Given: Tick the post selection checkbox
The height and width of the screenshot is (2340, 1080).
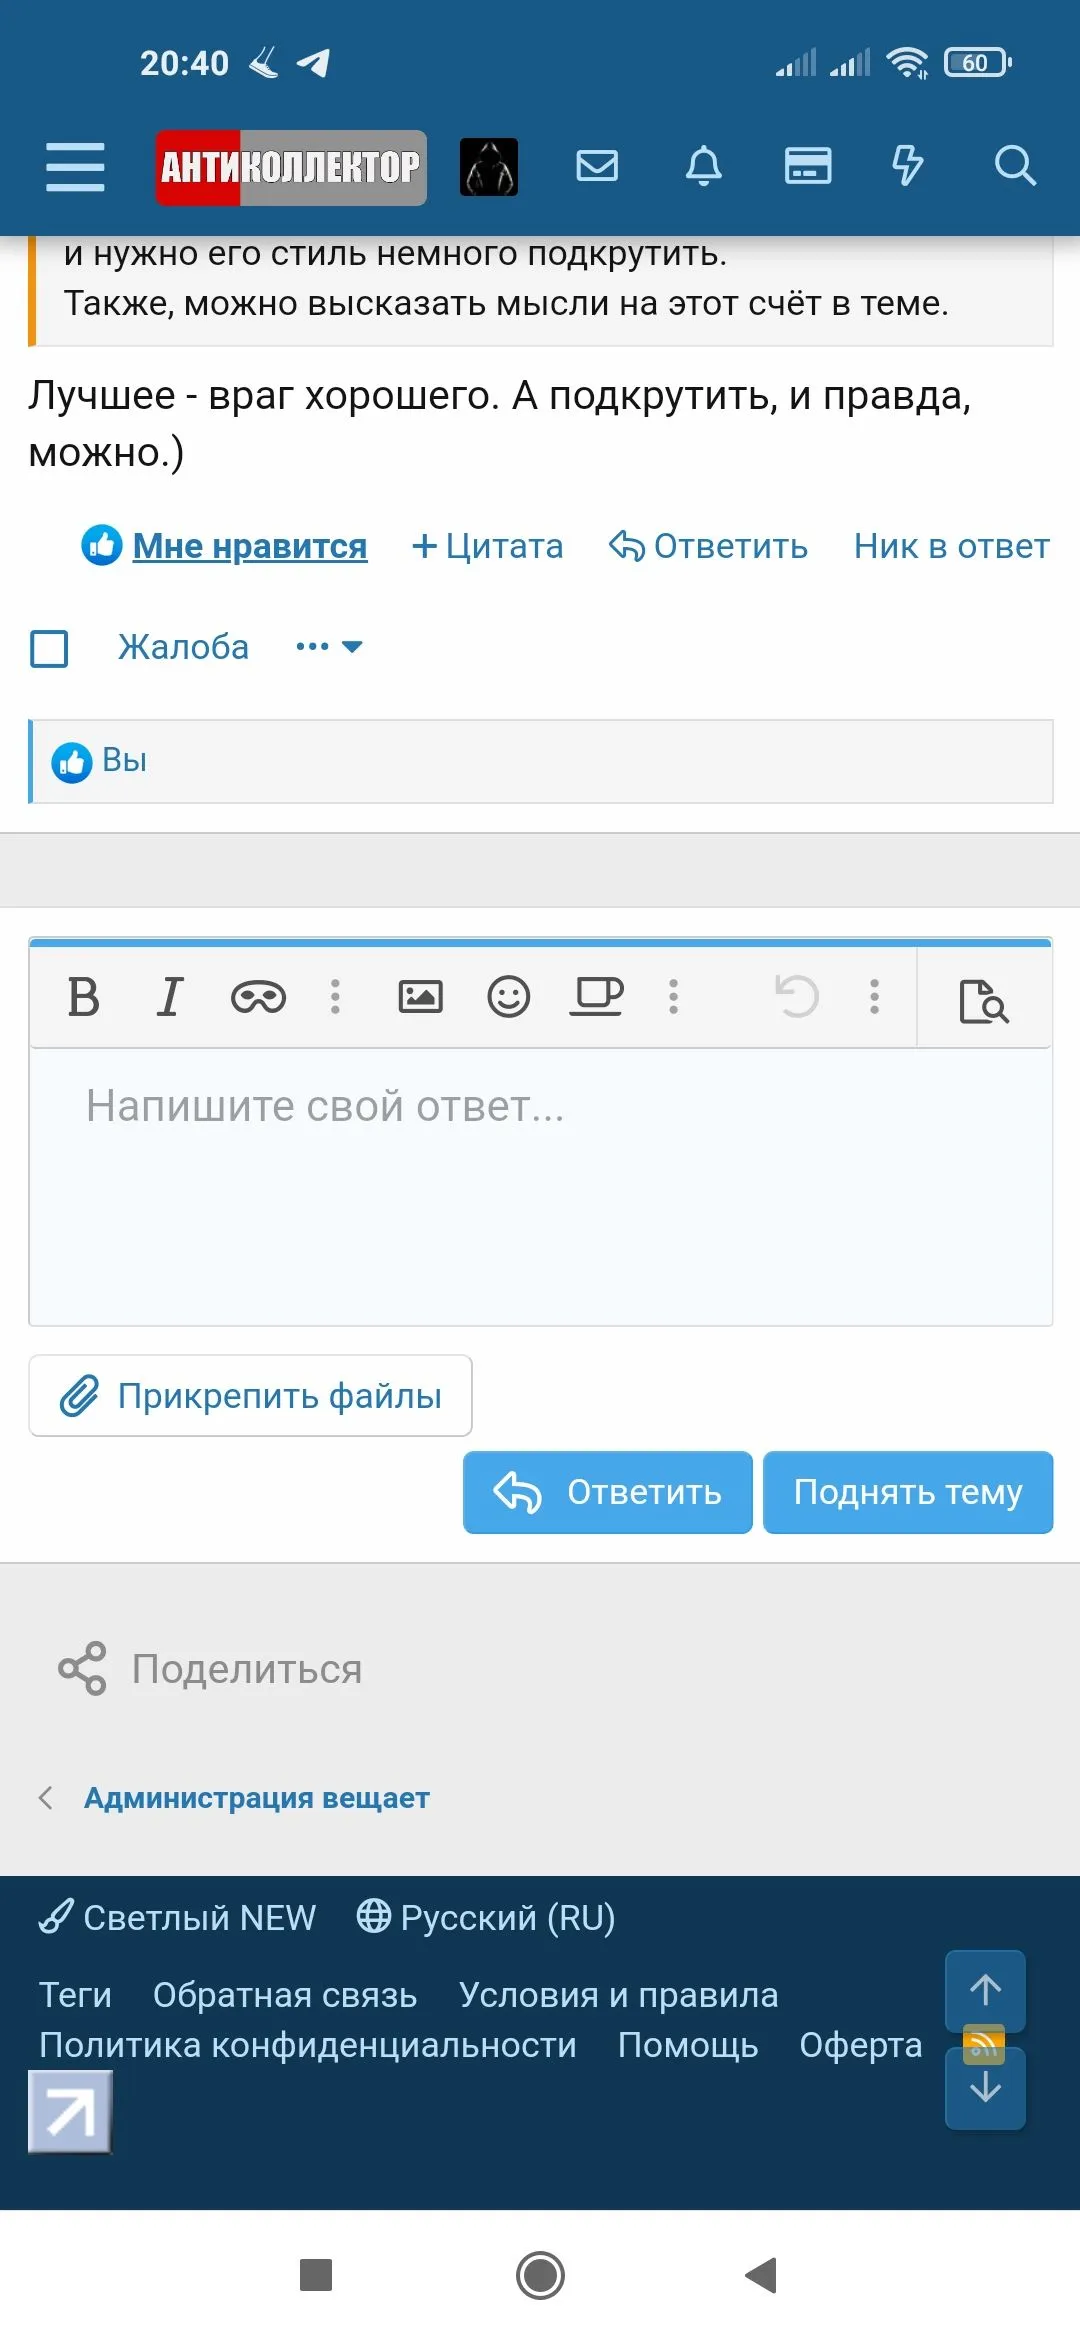Looking at the screenshot, I should pos(49,648).
